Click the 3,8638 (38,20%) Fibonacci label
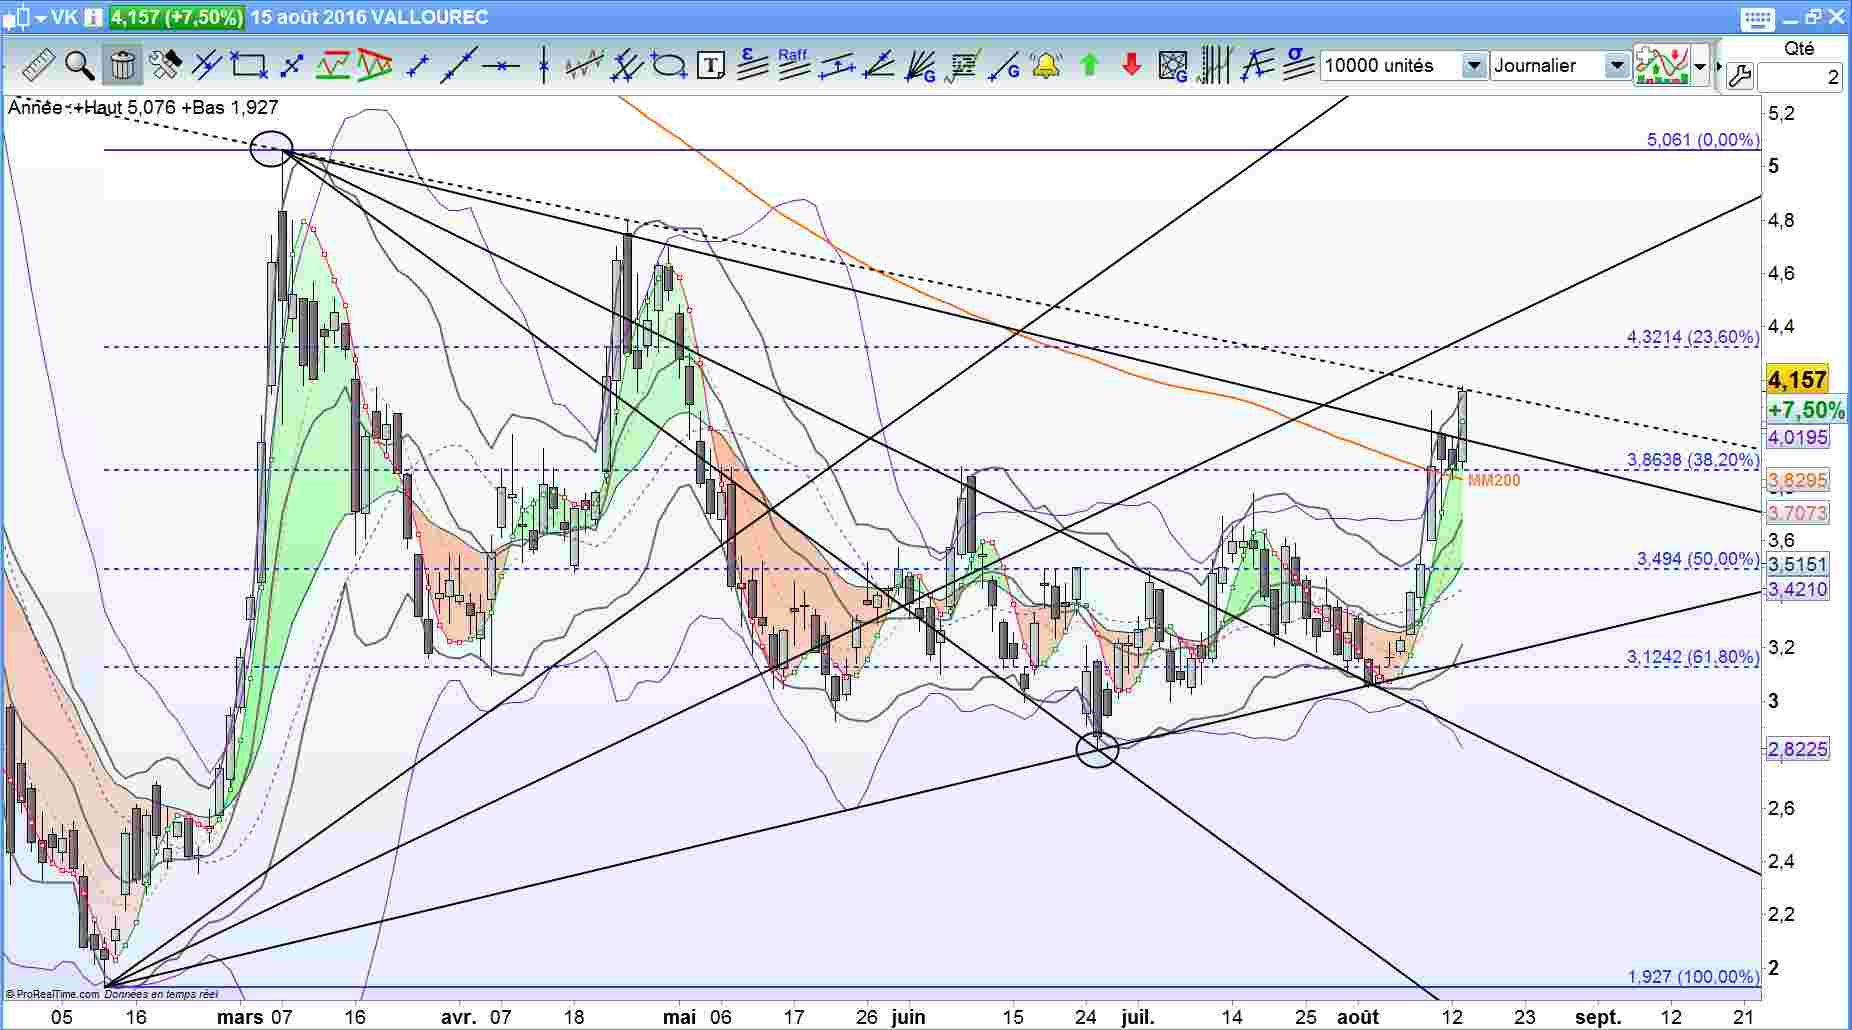Viewport: 1852px width, 1030px height. tap(1692, 460)
